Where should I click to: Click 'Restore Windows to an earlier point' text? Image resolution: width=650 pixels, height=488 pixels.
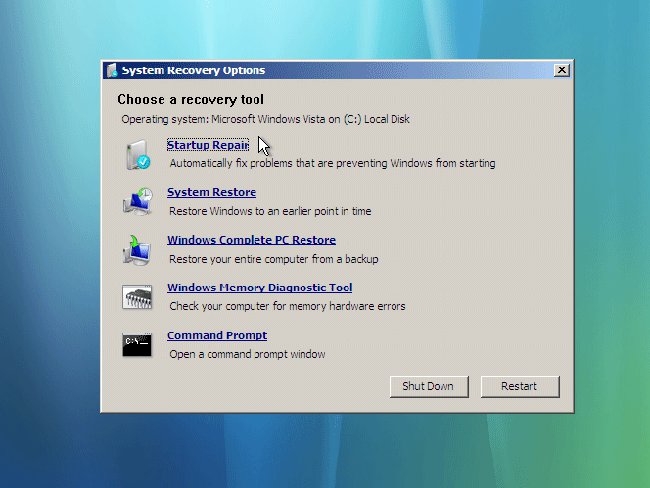(270, 211)
